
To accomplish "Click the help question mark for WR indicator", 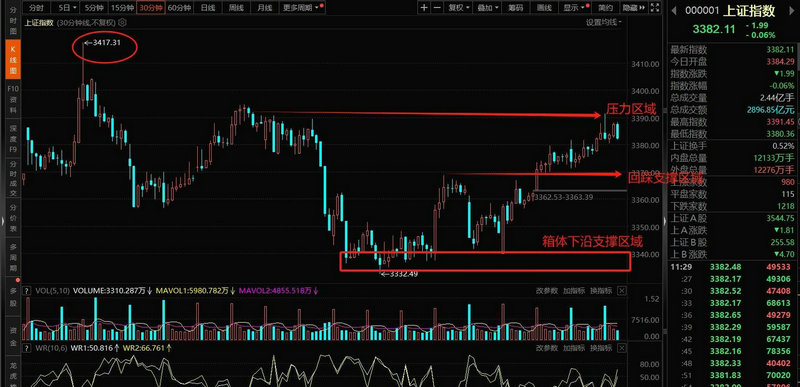I will coord(28,348).
